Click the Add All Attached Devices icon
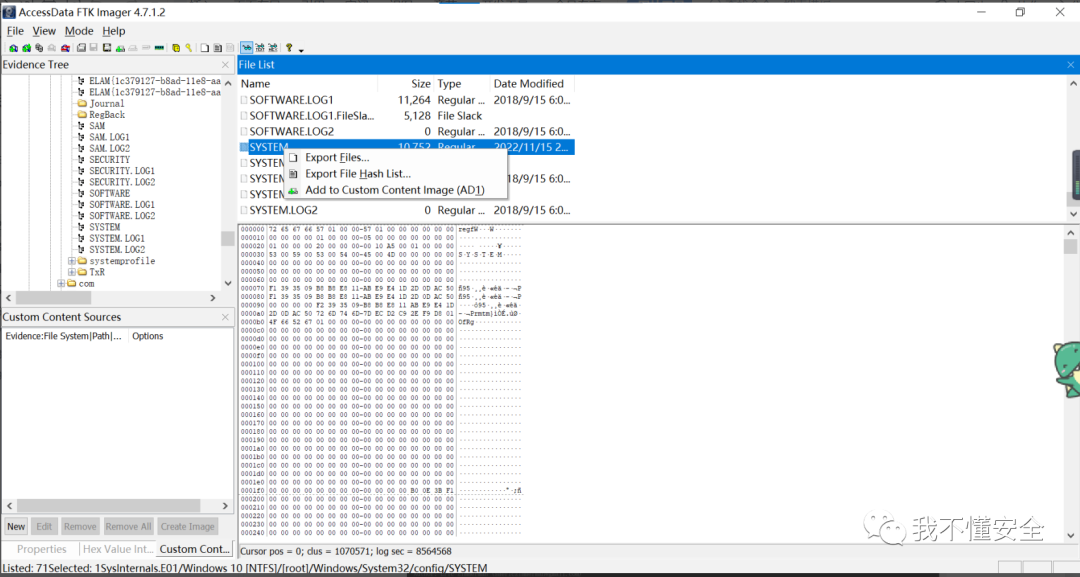 click(x=26, y=48)
